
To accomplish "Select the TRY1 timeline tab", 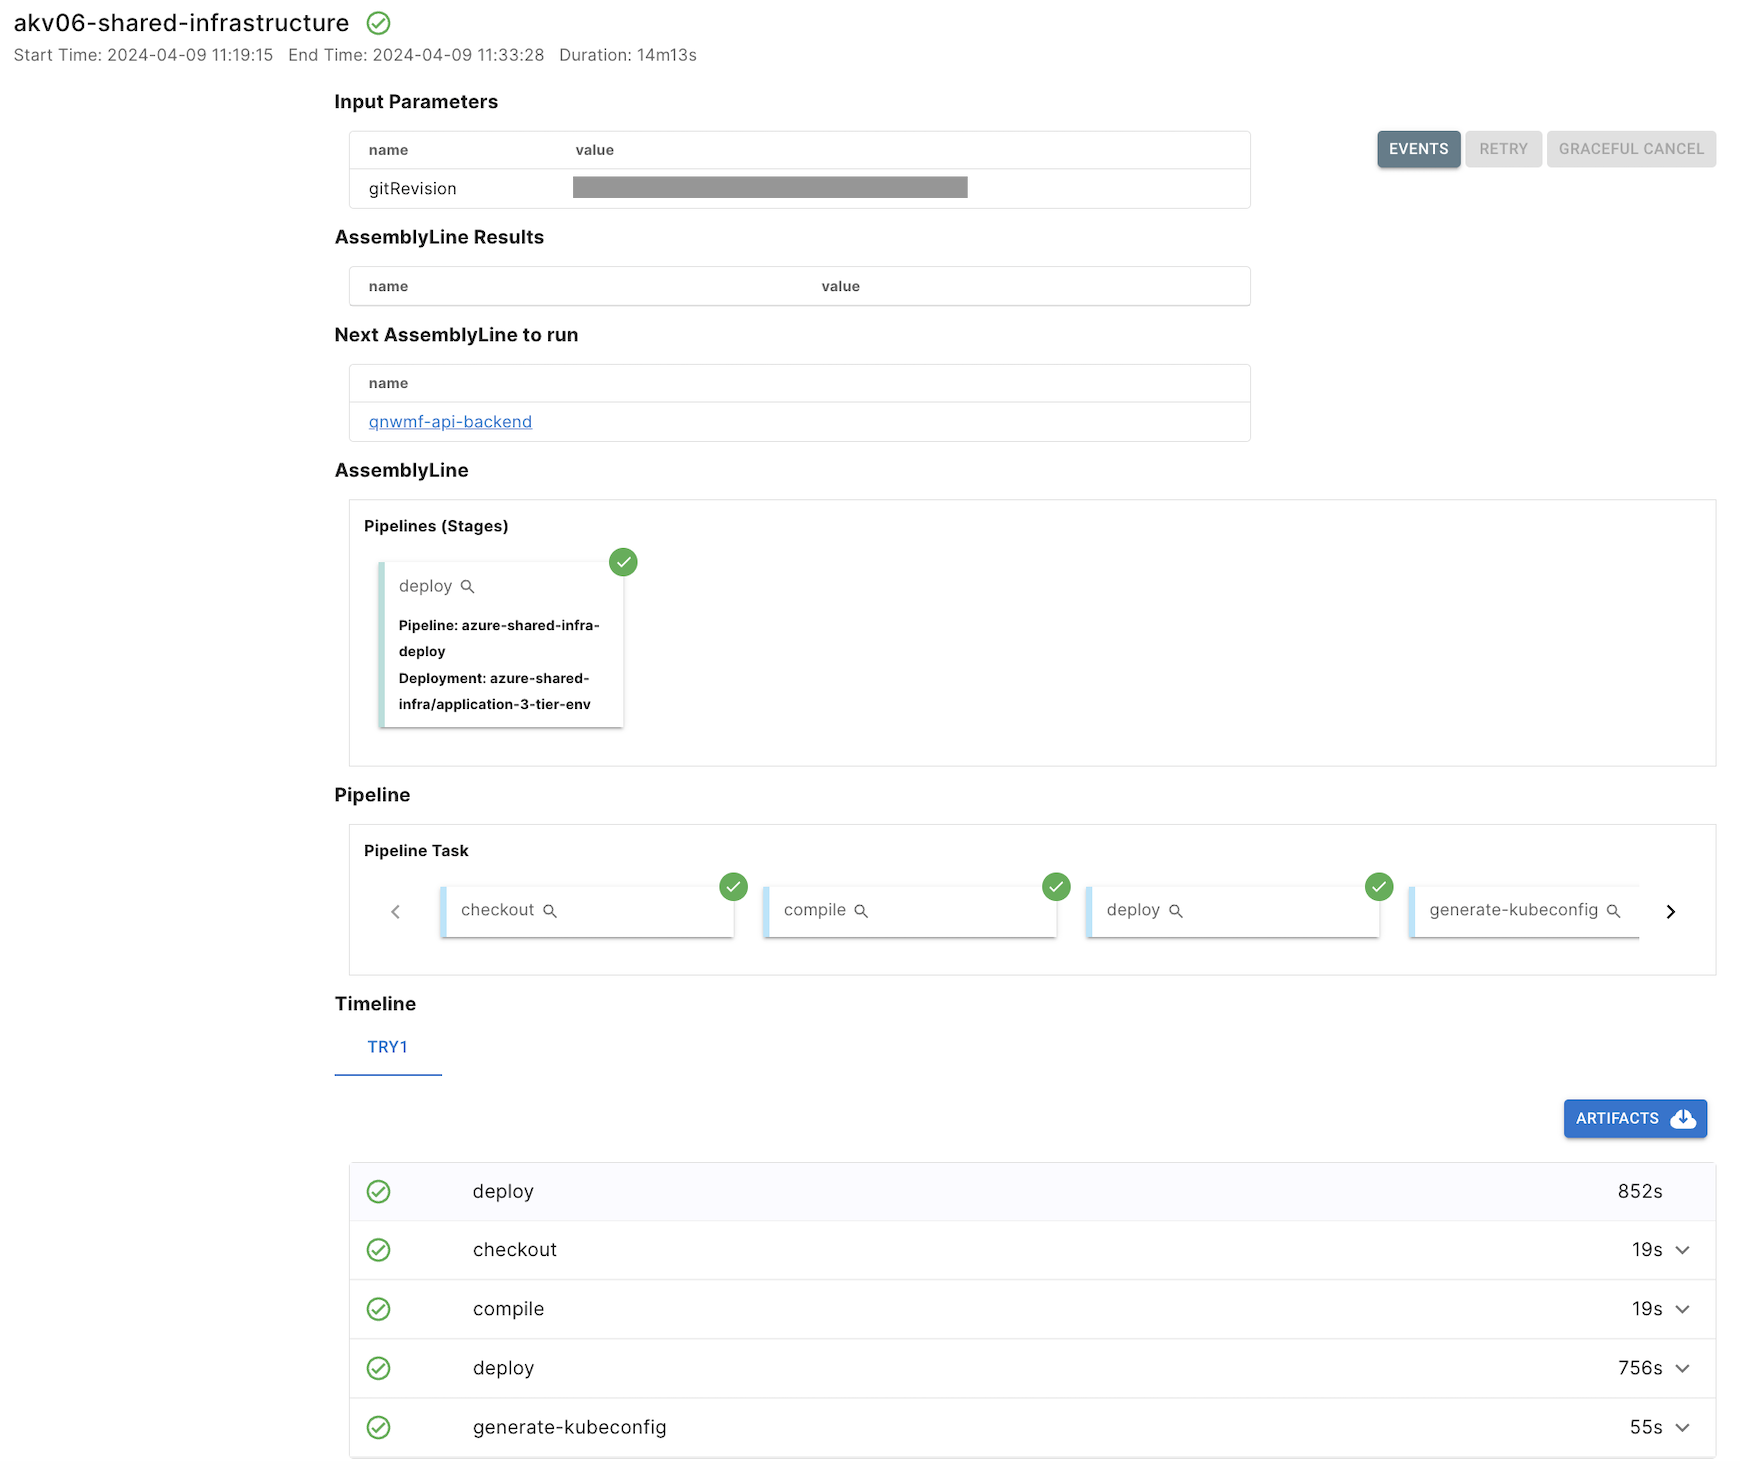I will [388, 1047].
